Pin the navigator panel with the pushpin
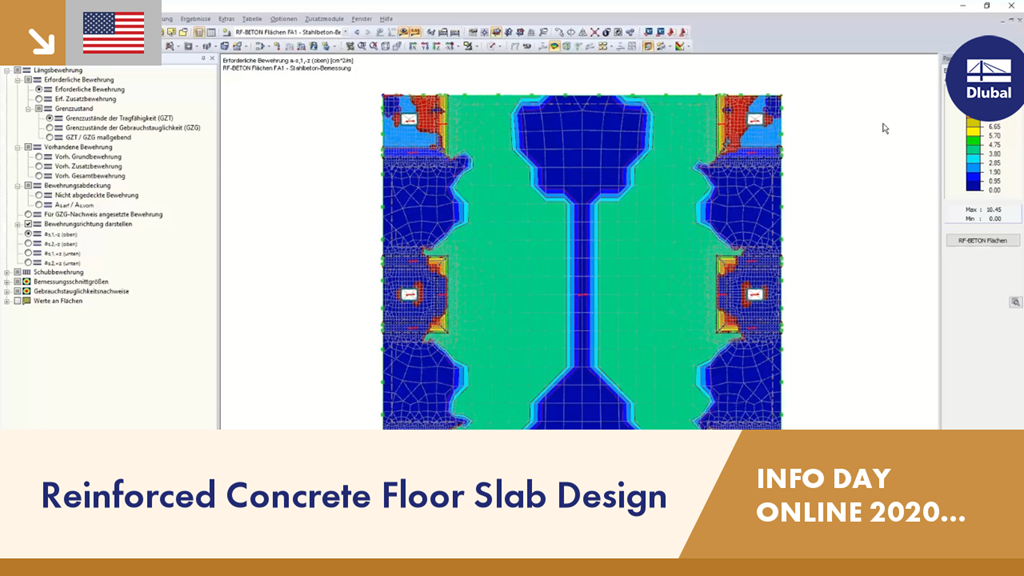 pyautogui.click(x=203, y=59)
